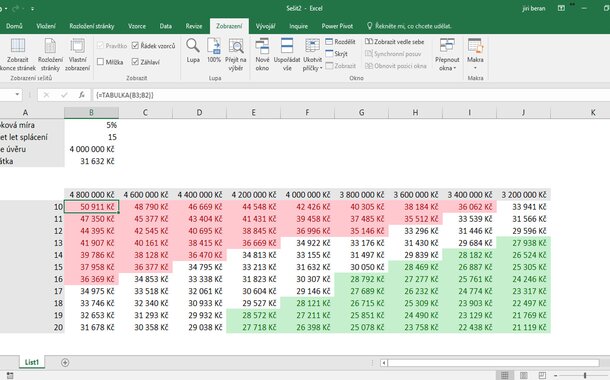Screen dimensions: 610x380
Task: Switch to Normal view in status bar
Action: [505, 375]
